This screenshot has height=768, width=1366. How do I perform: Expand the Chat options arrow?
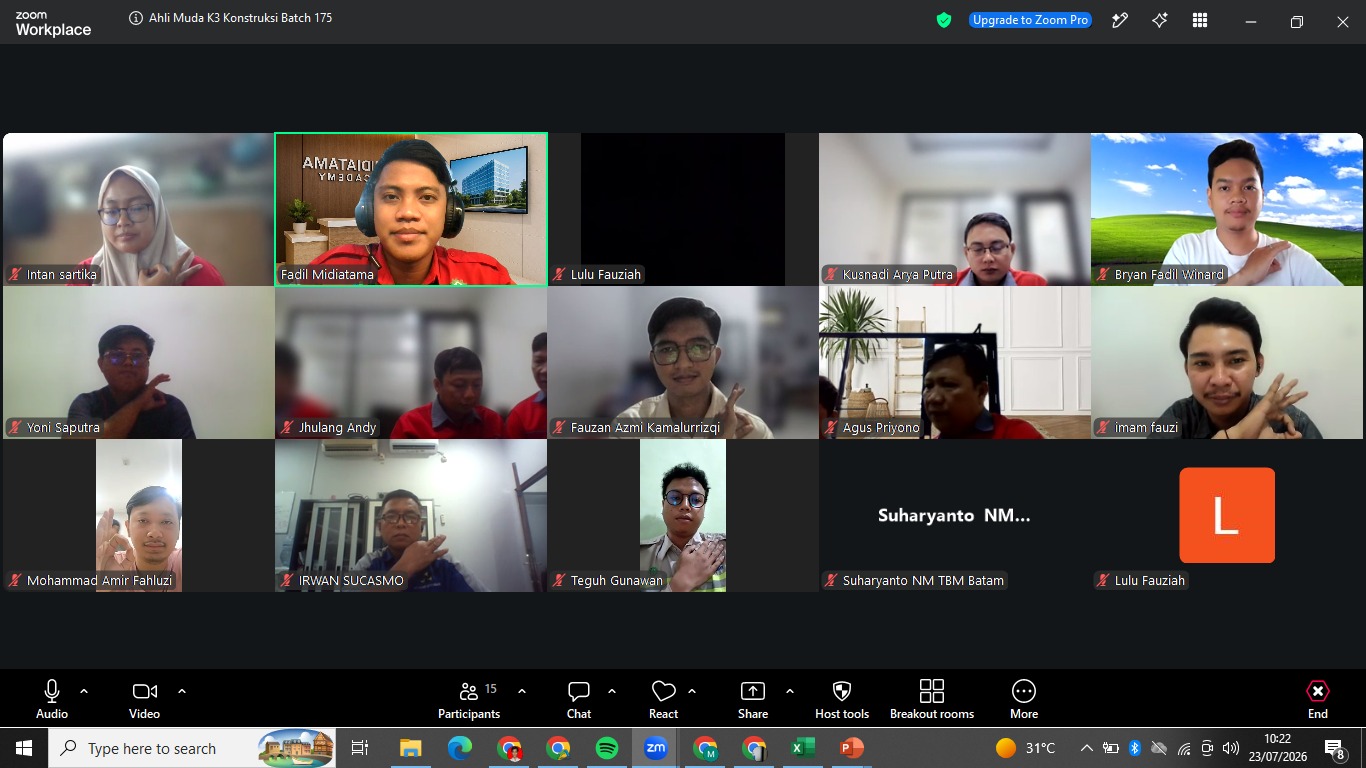(x=612, y=691)
